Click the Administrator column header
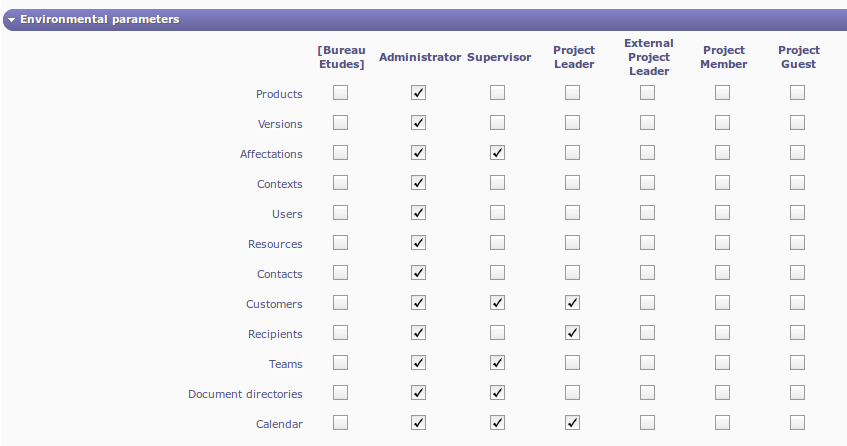This screenshot has width=847, height=446. (x=420, y=57)
